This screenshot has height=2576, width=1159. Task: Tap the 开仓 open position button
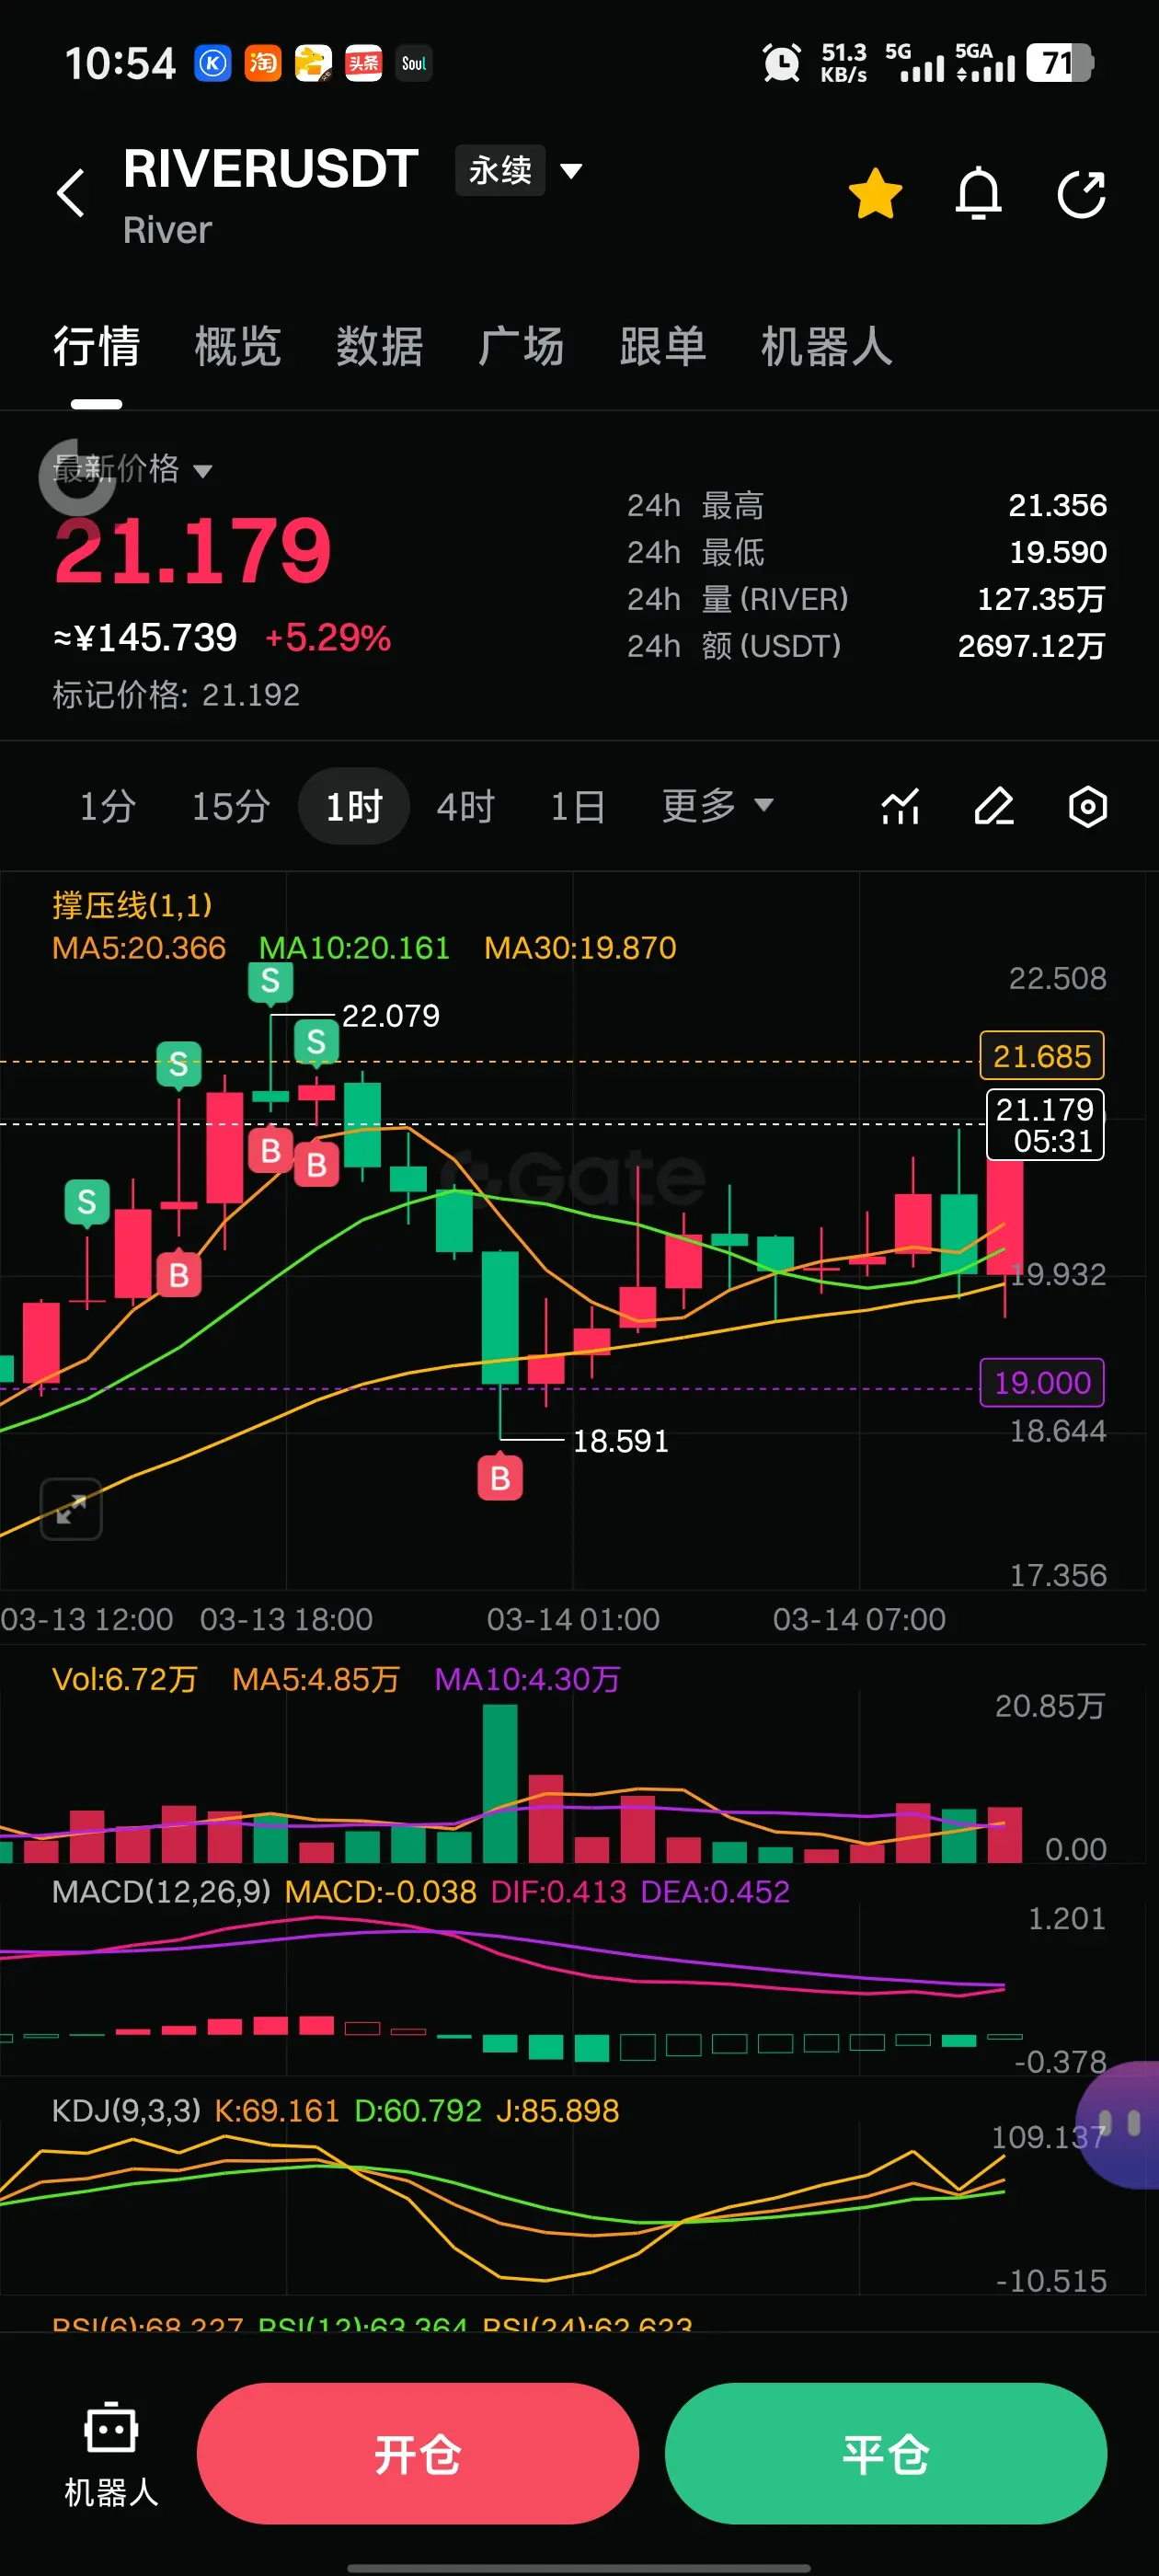418,2453
